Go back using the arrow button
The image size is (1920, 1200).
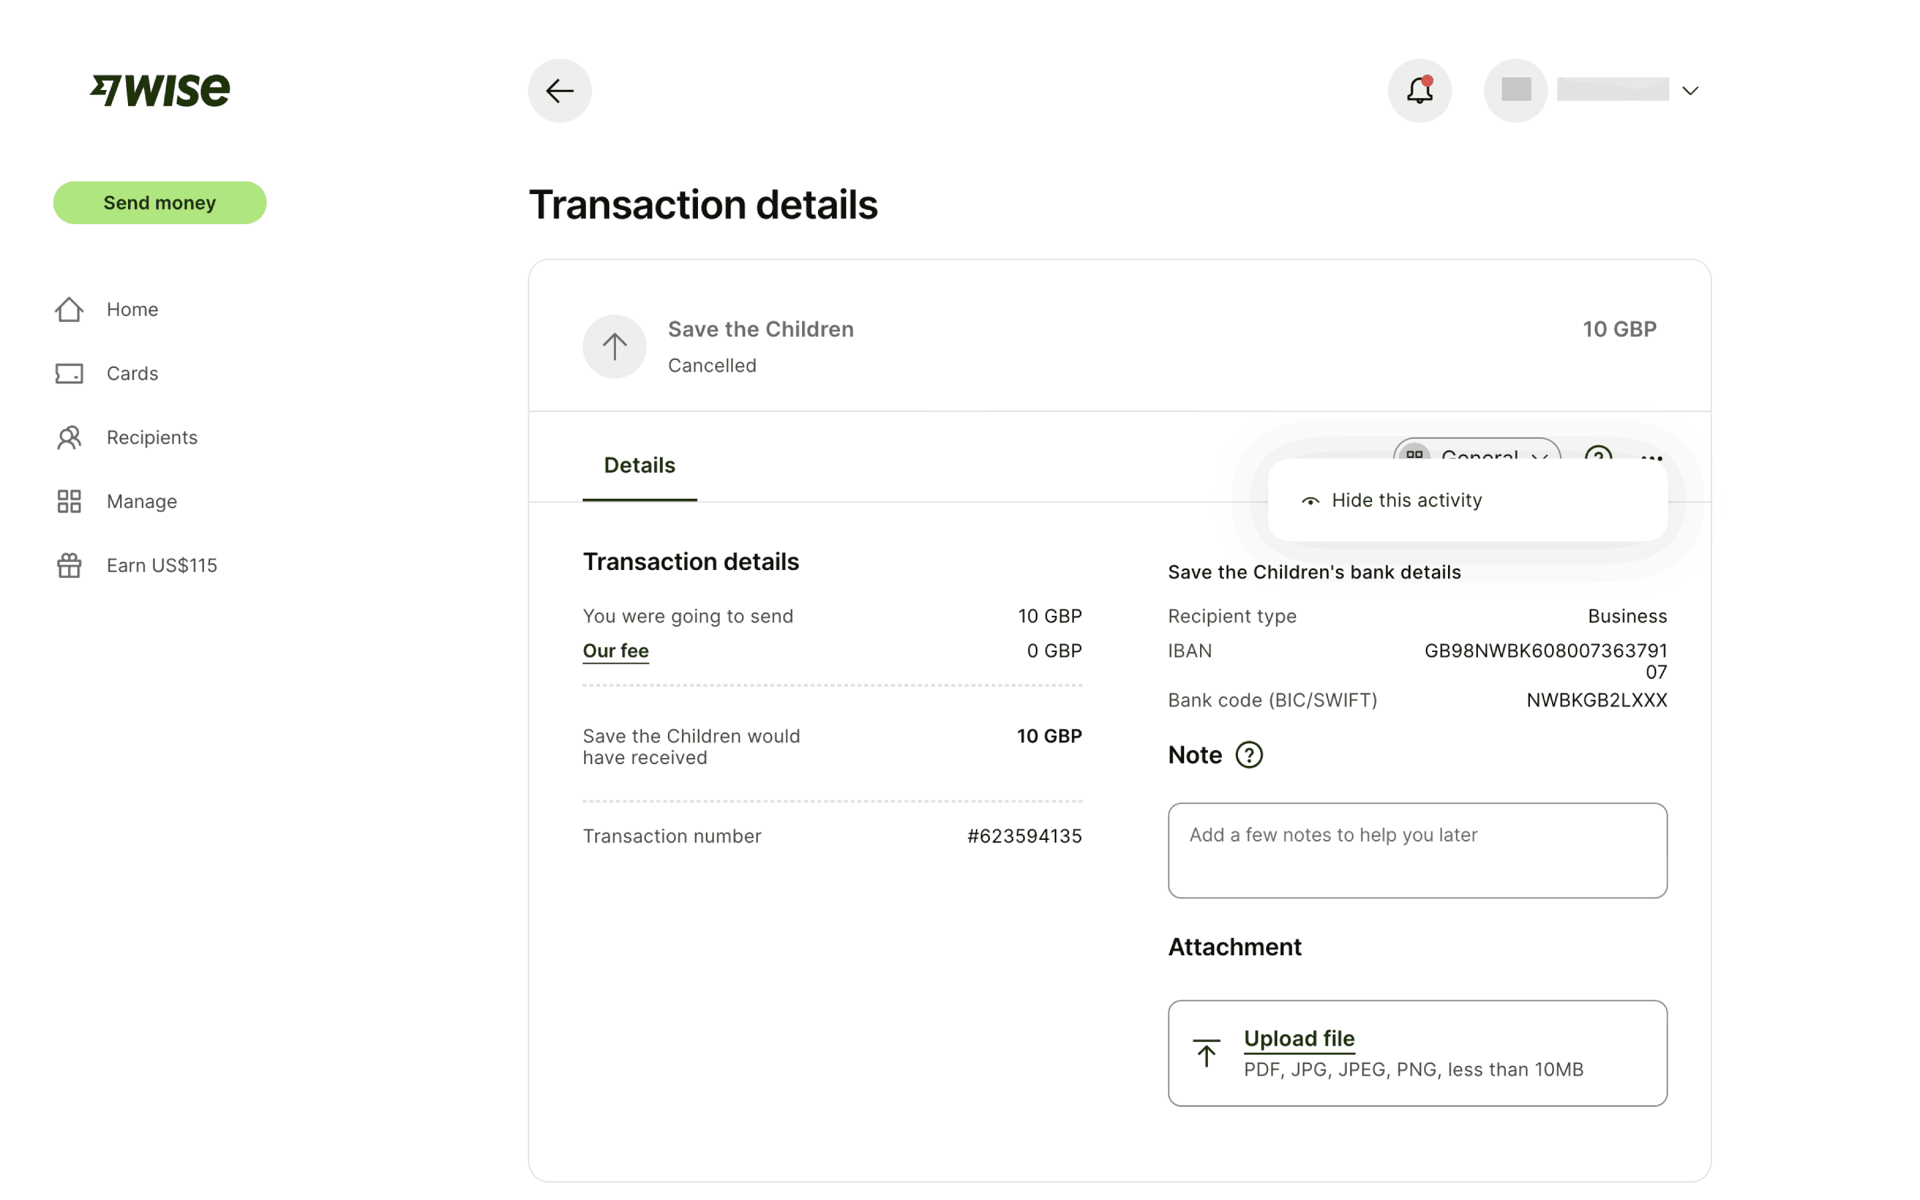click(560, 91)
